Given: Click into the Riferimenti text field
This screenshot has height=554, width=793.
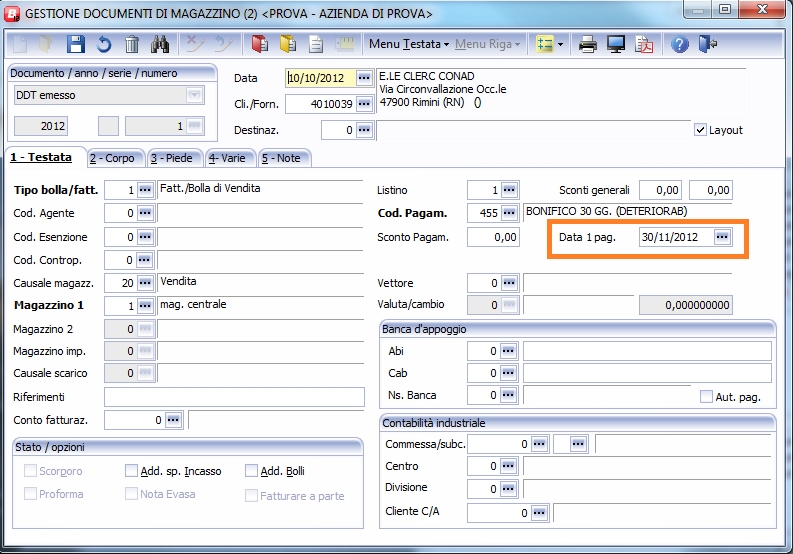Looking at the screenshot, I should click(x=234, y=397).
